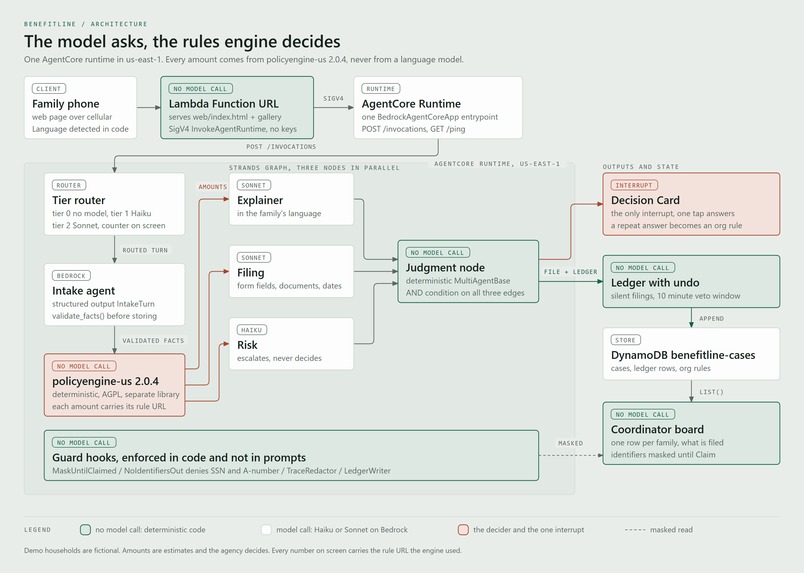The image size is (804, 573).
Task: Click the white model-call legend swatch
Action: point(266,529)
